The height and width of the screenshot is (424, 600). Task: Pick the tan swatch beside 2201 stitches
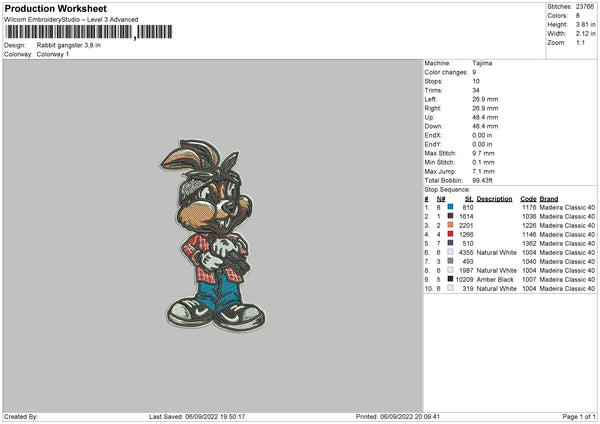pos(450,225)
